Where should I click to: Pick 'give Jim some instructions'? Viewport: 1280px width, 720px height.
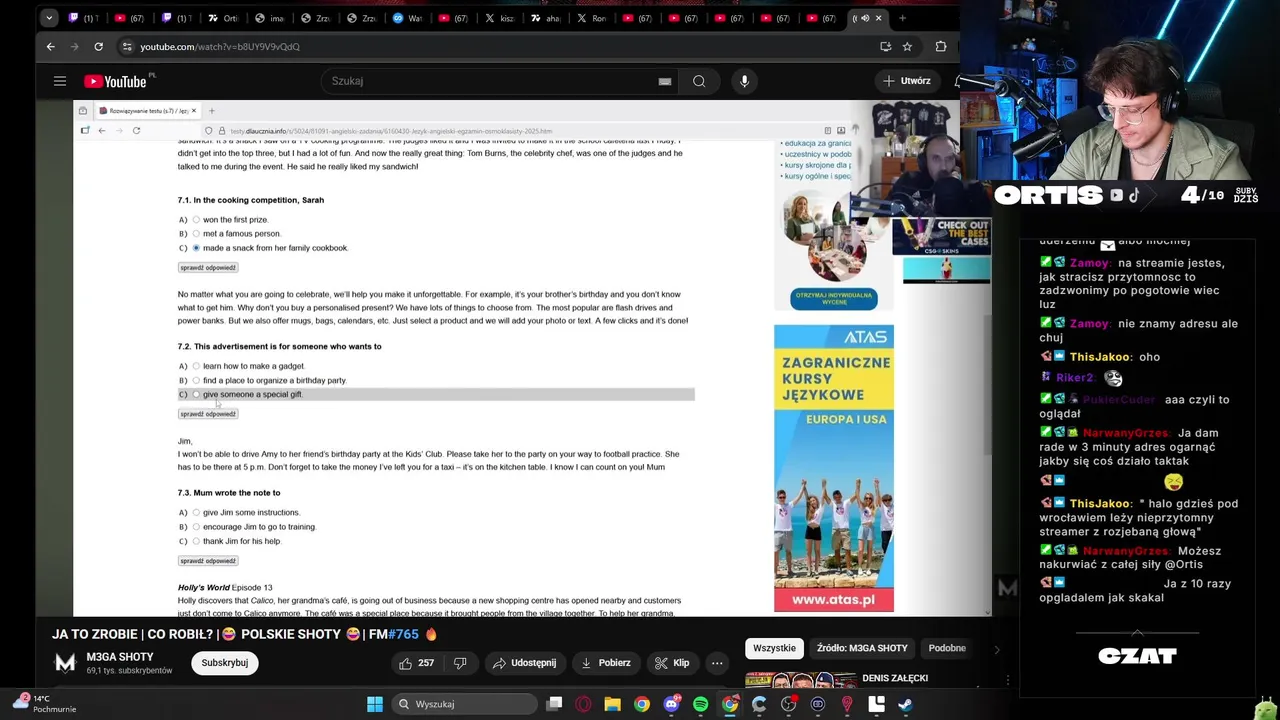pos(196,513)
